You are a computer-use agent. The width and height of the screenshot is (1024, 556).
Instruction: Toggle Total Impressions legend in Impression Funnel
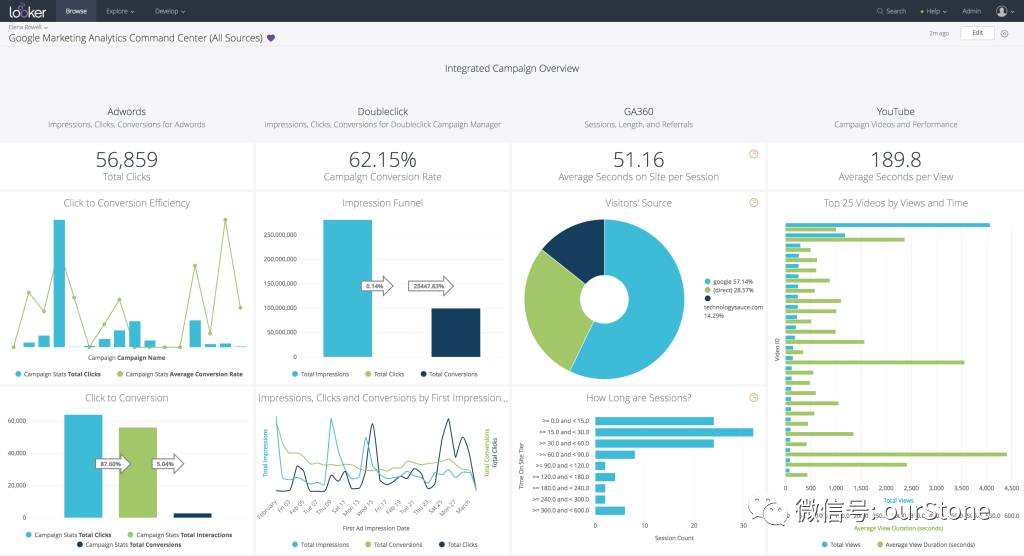click(x=321, y=374)
